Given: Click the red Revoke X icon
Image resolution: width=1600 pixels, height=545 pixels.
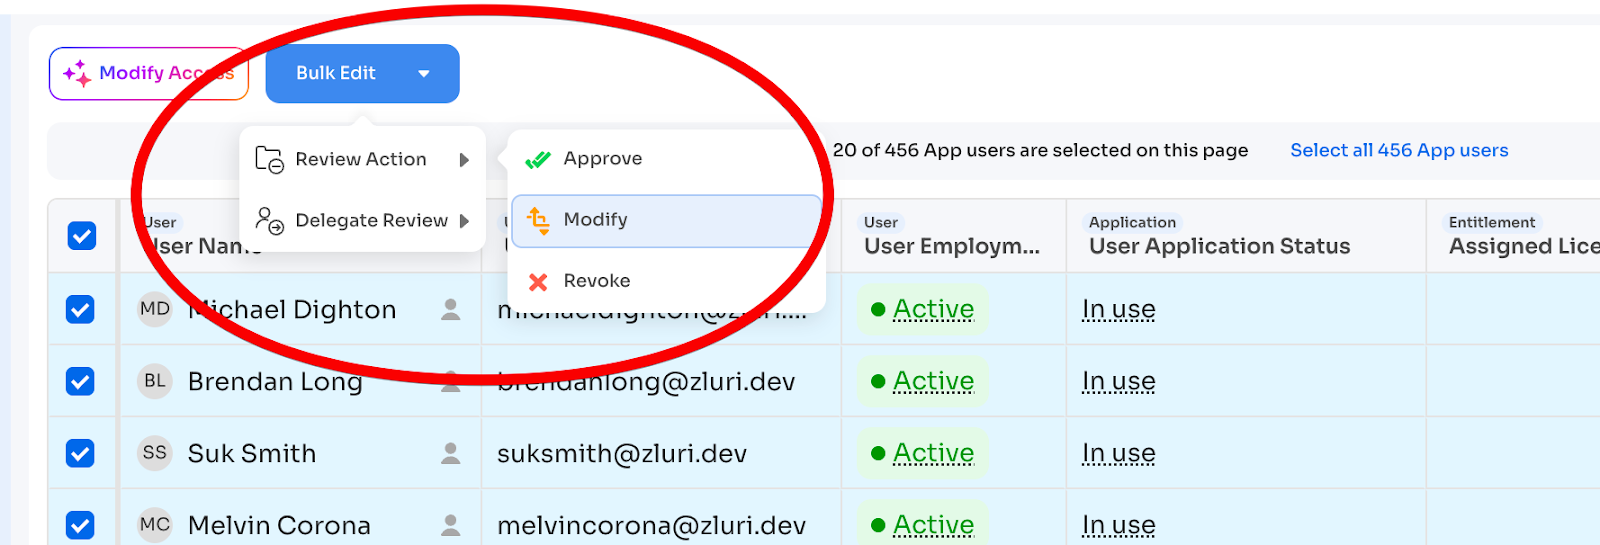Looking at the screenshot, I should pos(538,282).
